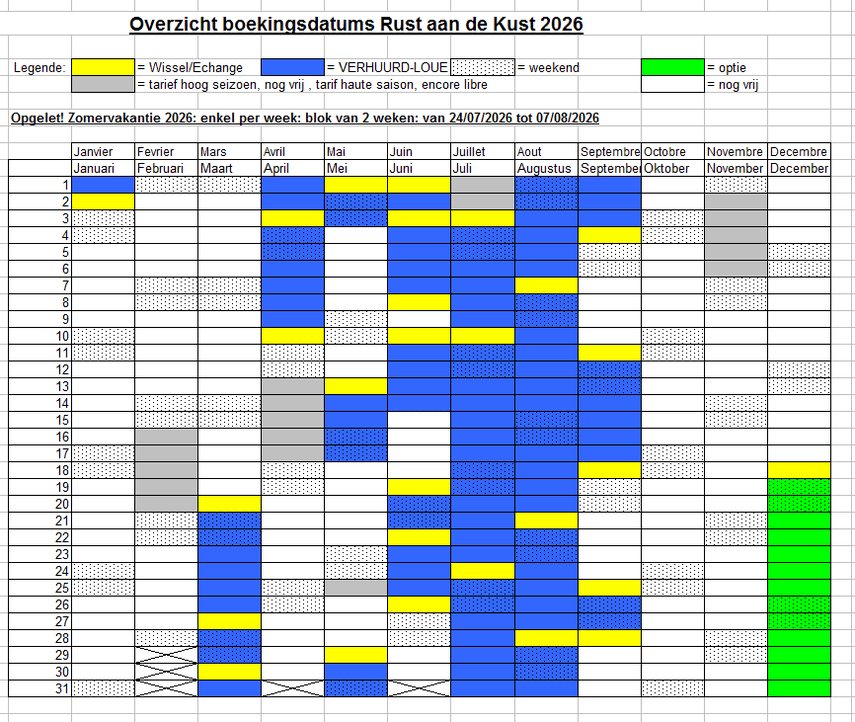This screenshot has width=855, height=722.
Task: Click the 'November' header cell
Action: [x=734, y=169]
